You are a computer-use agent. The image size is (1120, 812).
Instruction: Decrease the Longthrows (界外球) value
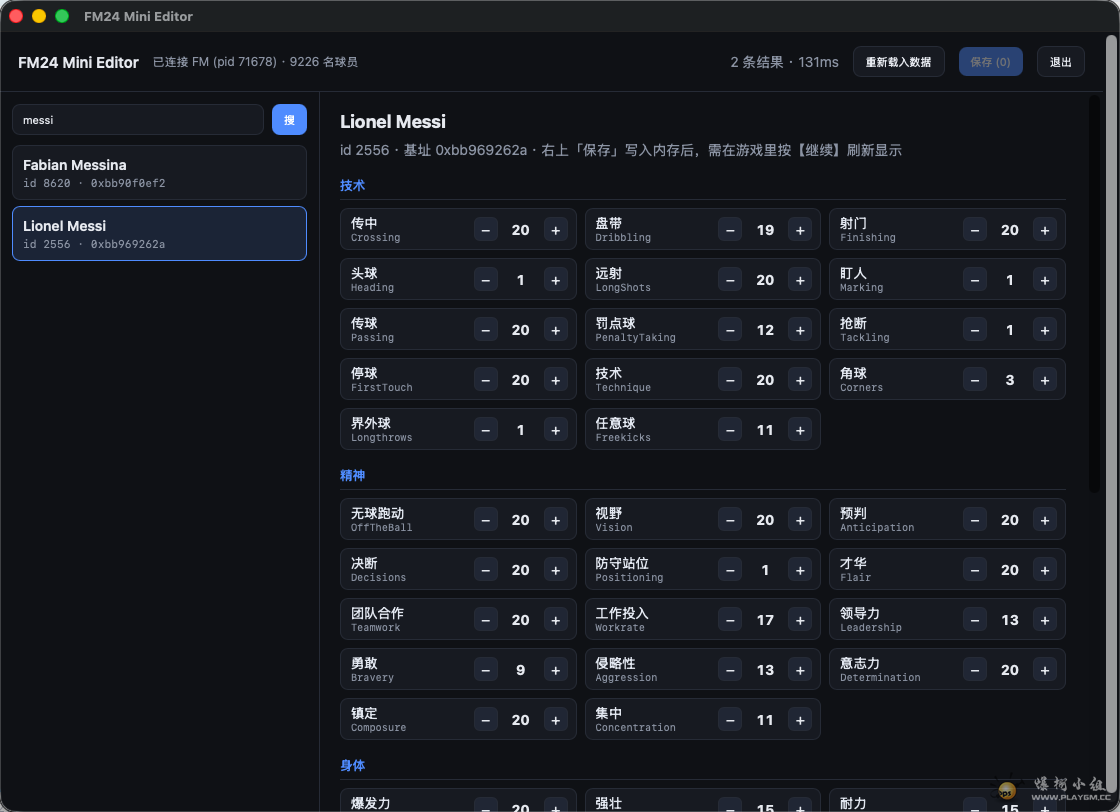tap(486, 430)
